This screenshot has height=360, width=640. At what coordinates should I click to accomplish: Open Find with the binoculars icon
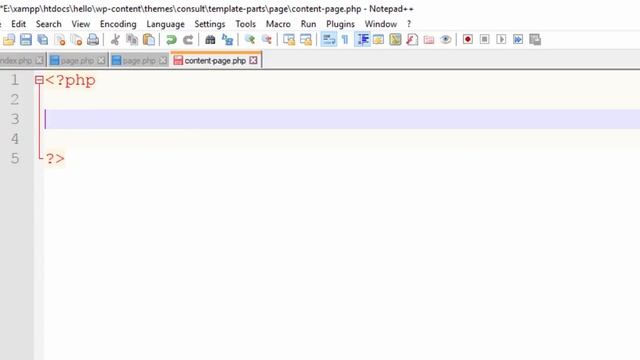210,40
